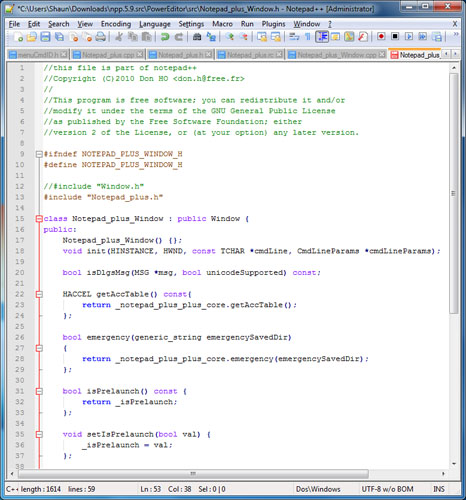Toggle the highlighted indent guide button
466x500 pixels.
[322, 37]
